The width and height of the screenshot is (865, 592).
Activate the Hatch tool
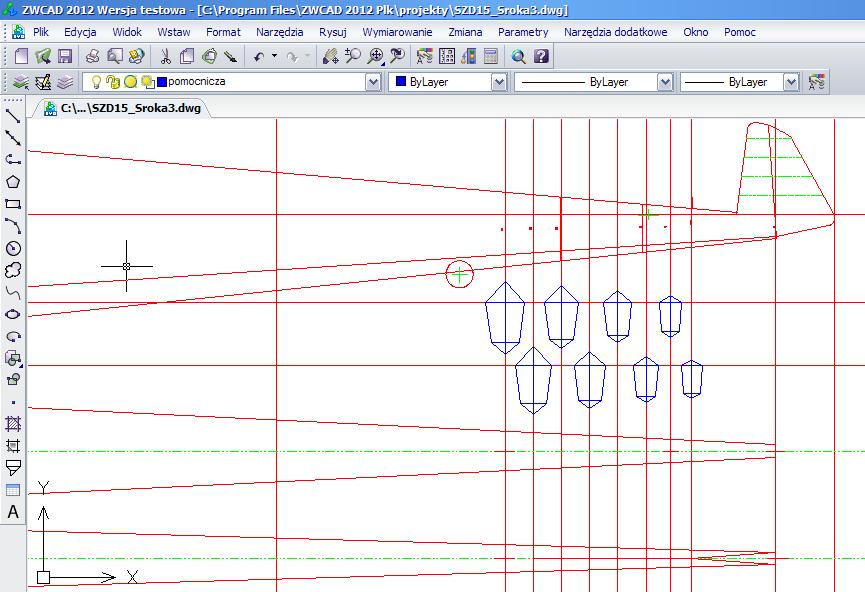[13, 424]
